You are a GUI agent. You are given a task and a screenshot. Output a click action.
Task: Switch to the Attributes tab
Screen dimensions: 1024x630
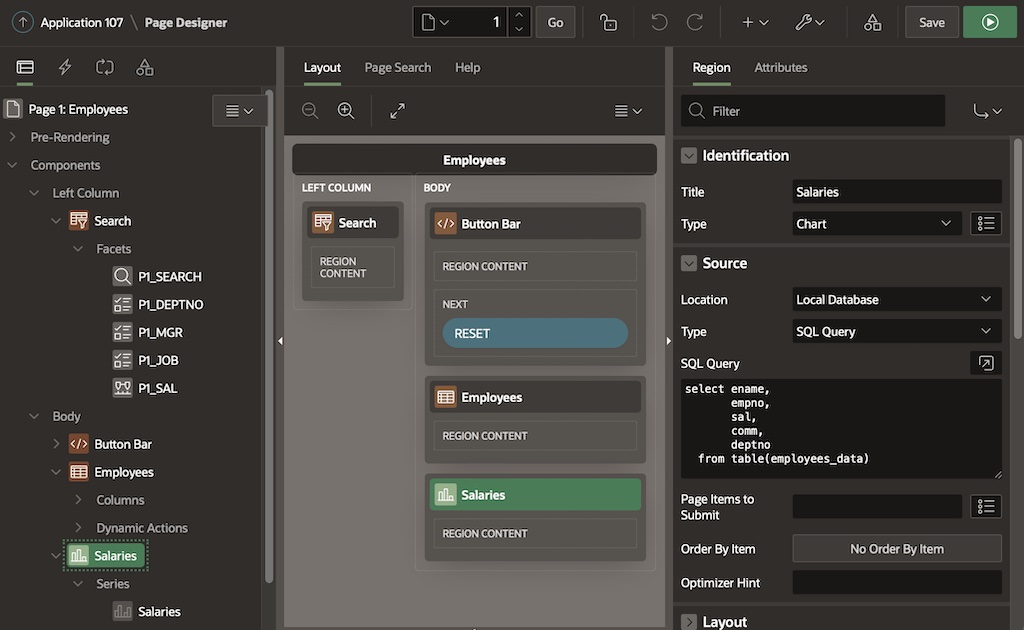pyautogui.click(x=780, y=67)
